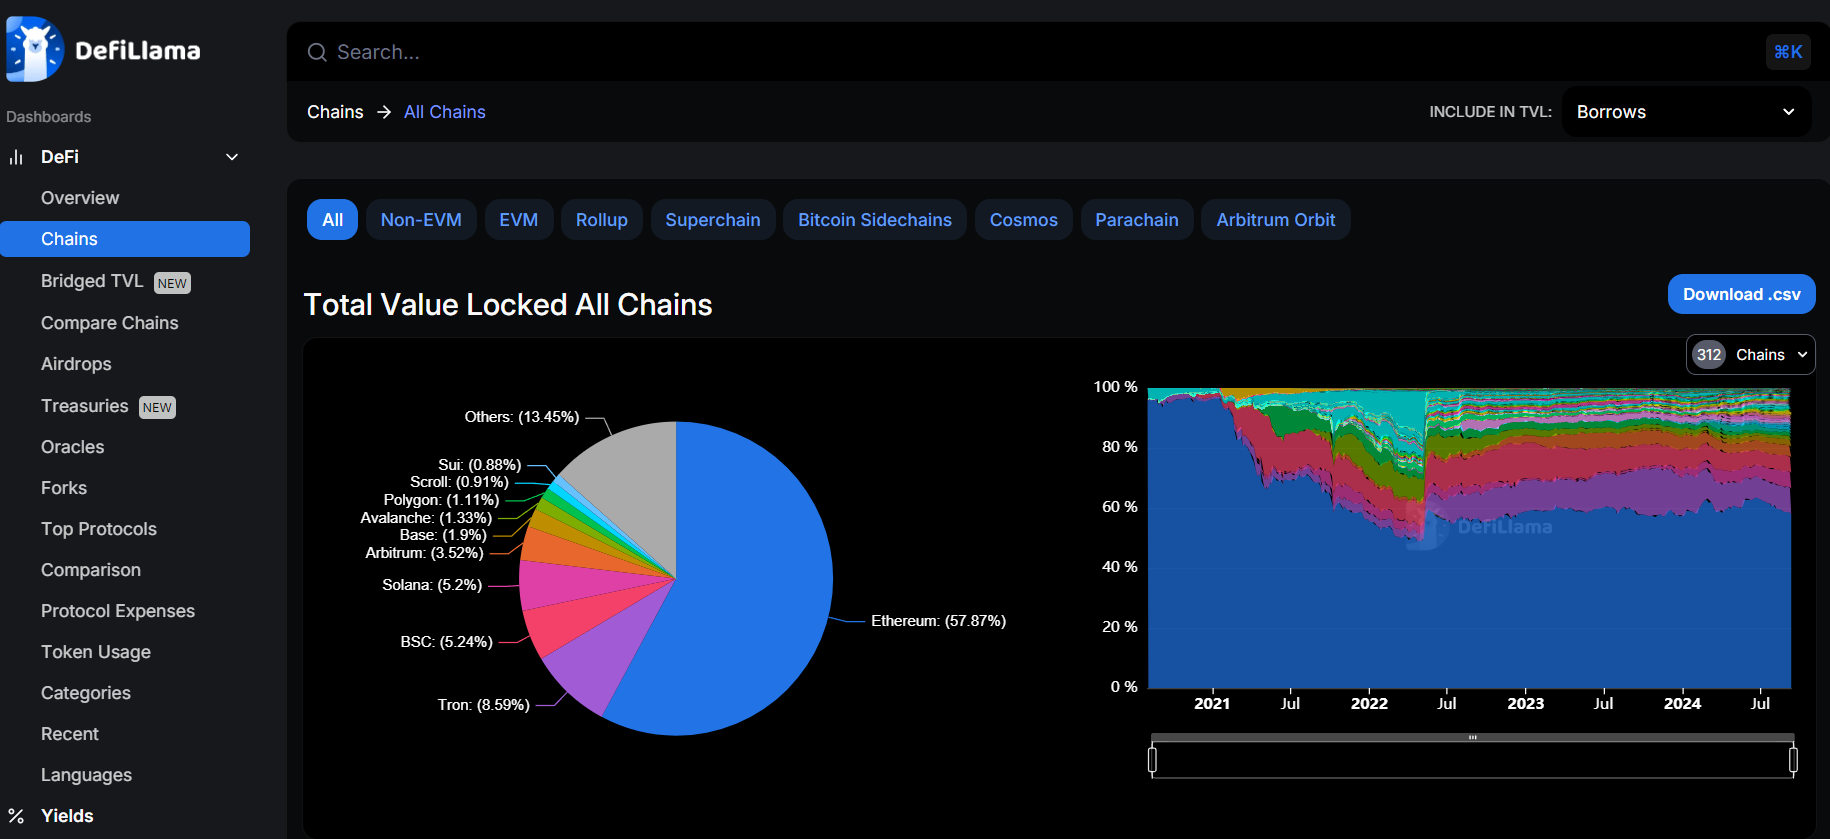
Task: Click the search magnifier icon
Action: (317, 52)
